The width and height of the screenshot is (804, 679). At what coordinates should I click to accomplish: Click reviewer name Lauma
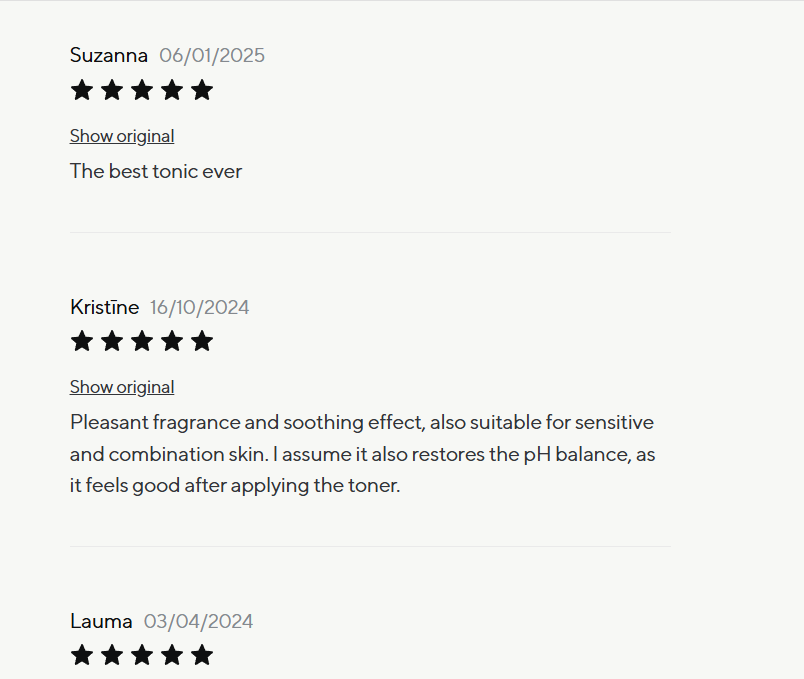[x=101, y=621]
